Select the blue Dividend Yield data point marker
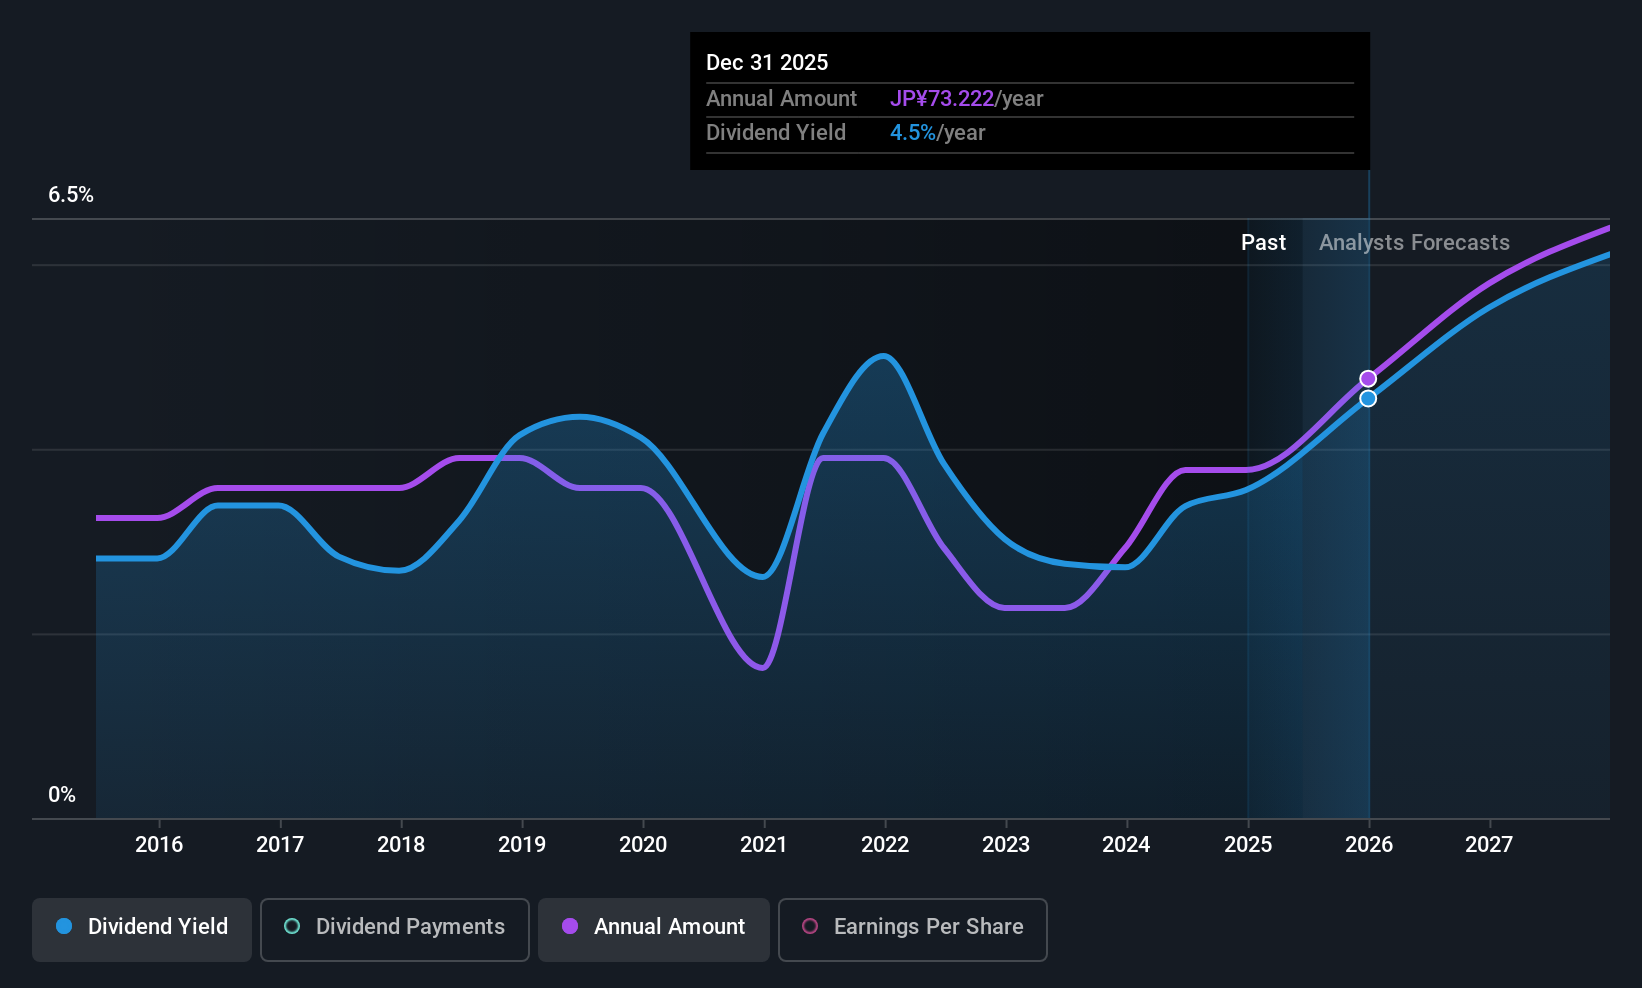Image resolution: width=1642 pixels, height=988 pixels. 1368,399
